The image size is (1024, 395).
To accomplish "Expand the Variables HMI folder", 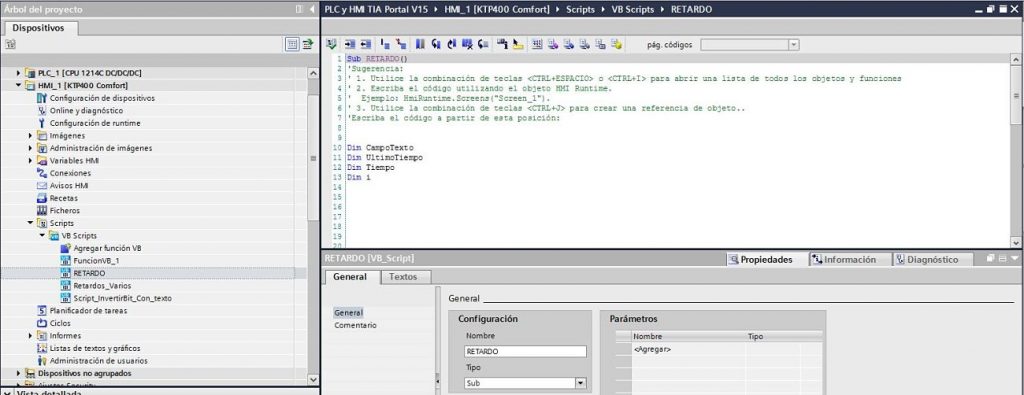I will point(31,161).
